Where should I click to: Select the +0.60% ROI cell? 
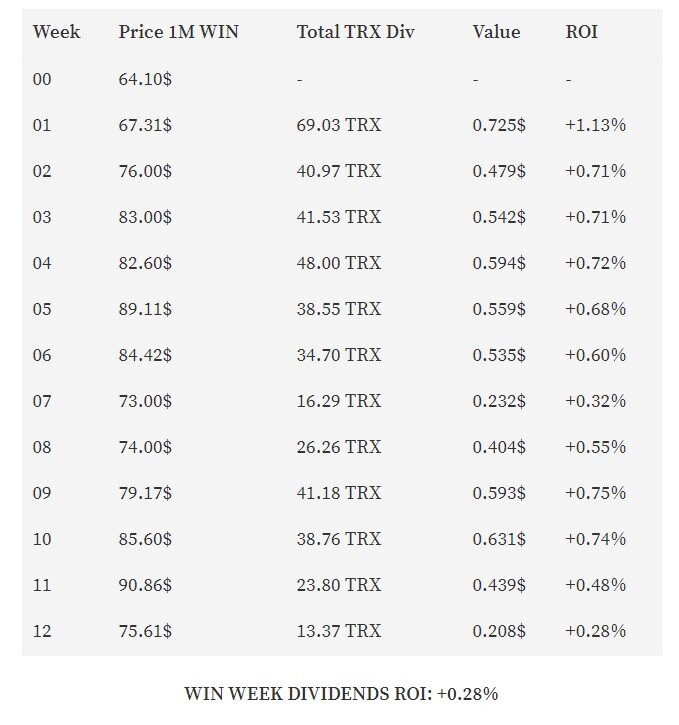click(x=595, y=355)
